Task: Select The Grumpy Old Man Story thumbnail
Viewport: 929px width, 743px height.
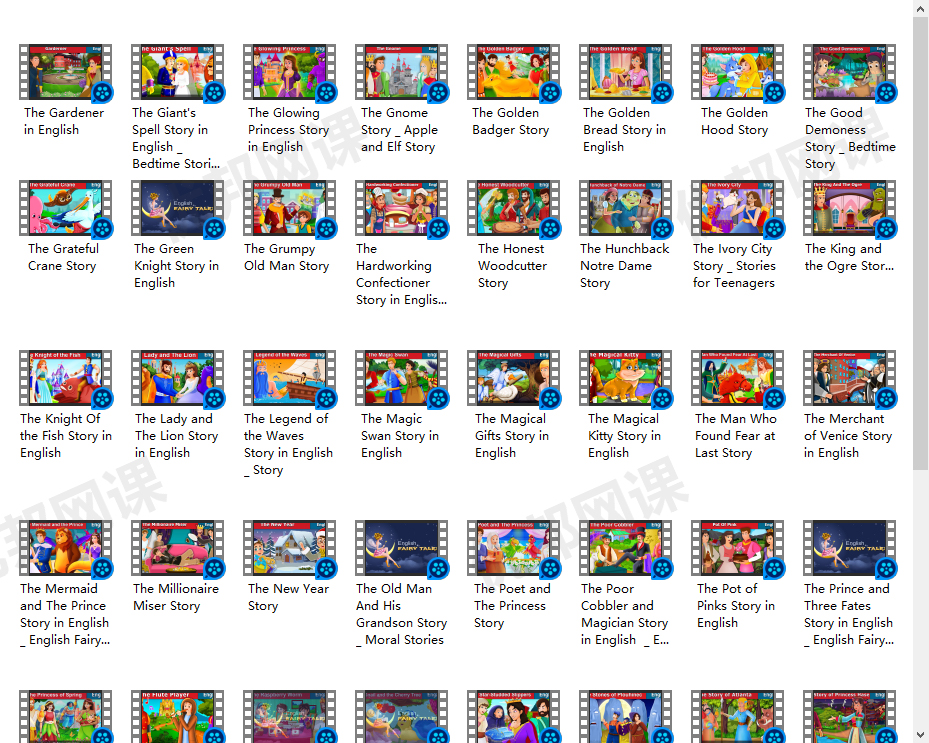Action: [289, 208]
